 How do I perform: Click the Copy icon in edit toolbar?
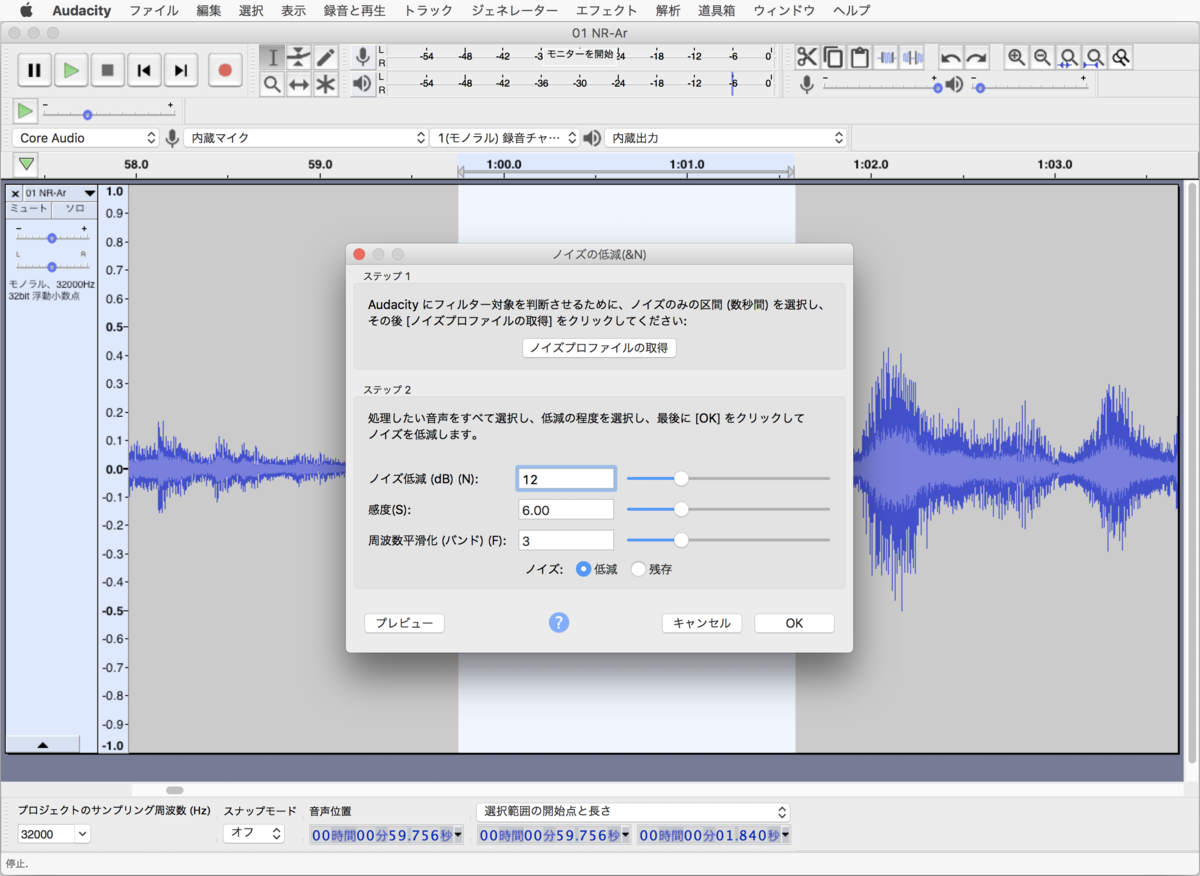tap(833, 58)
